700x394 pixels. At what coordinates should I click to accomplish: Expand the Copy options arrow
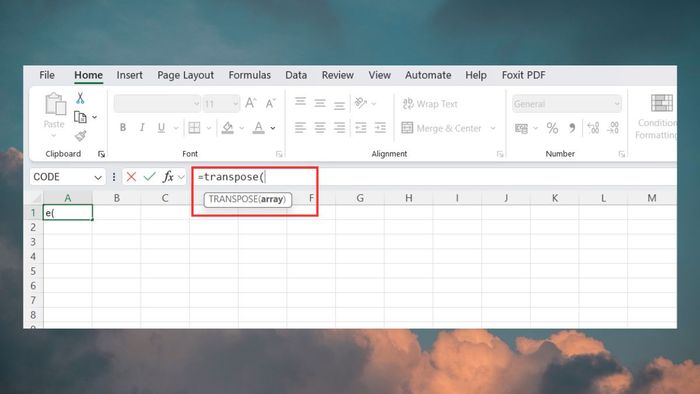coord(95,117)
